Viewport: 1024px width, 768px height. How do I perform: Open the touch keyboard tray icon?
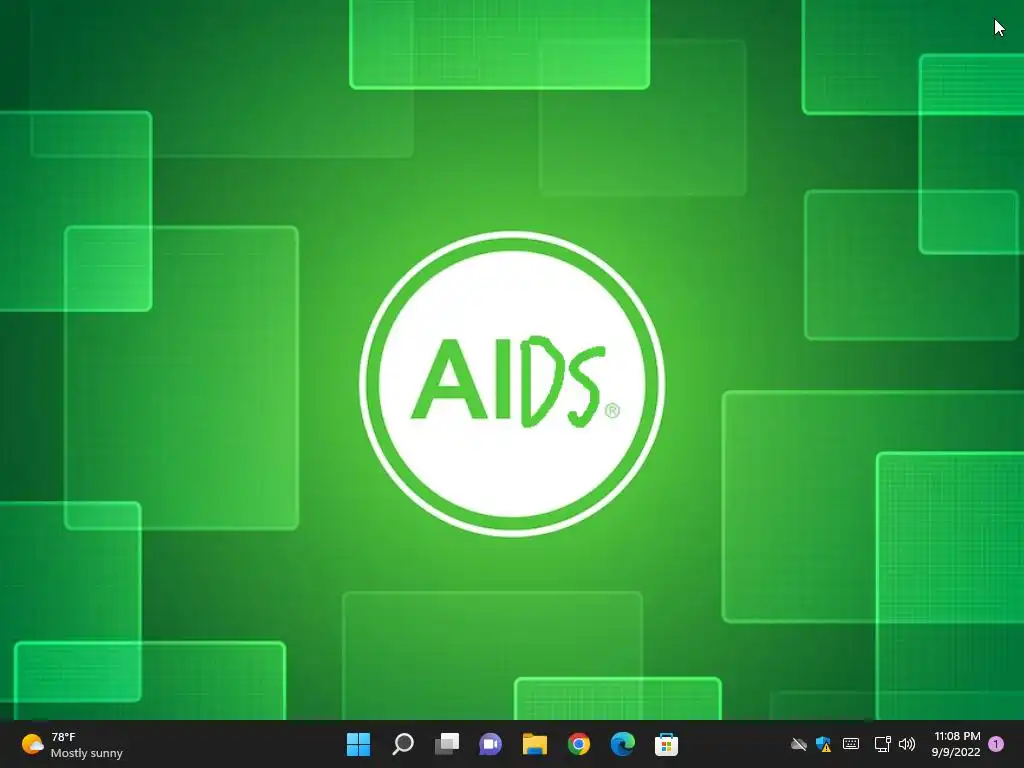[x=850, y=744]
